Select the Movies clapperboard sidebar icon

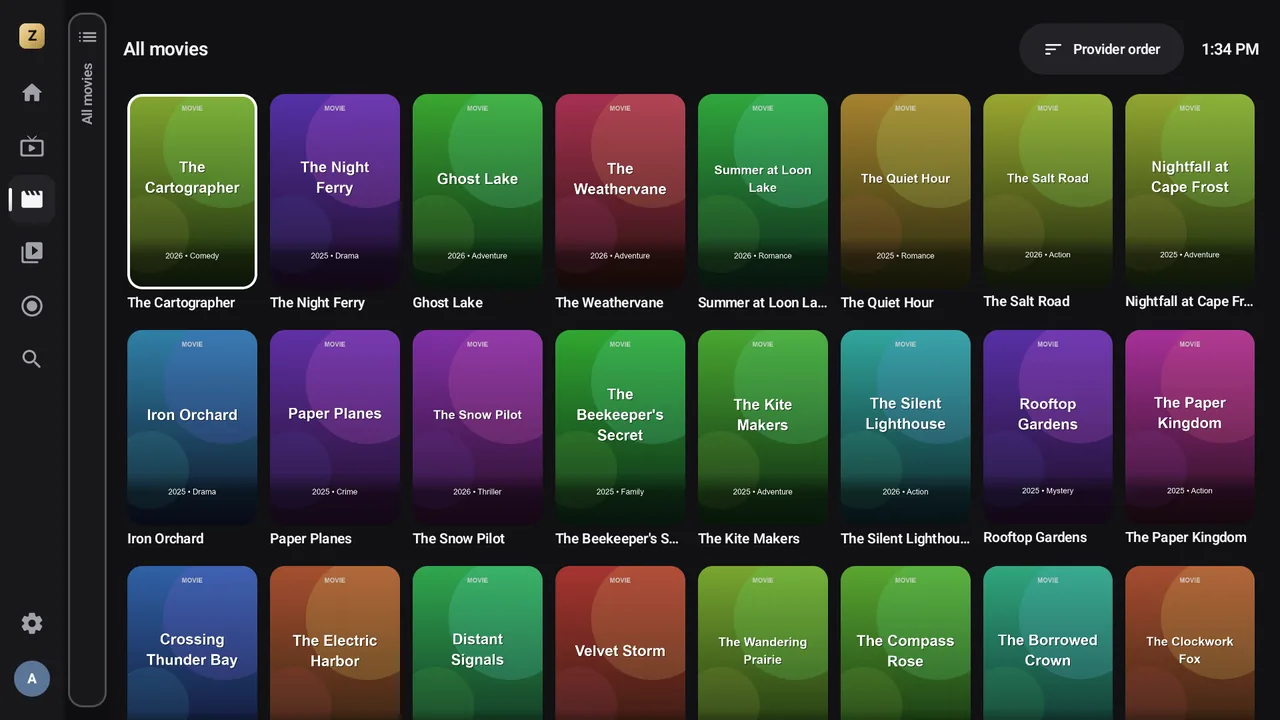click(x=32, y=199)
